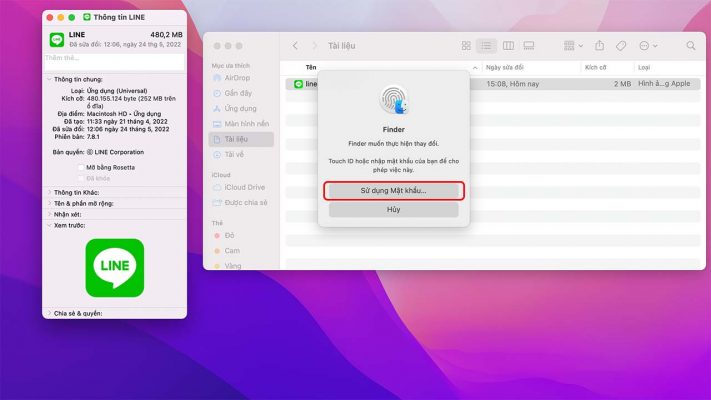Expand the Nhận xét section
This screenshot has width=711, height=400.
tap(49, 214)
